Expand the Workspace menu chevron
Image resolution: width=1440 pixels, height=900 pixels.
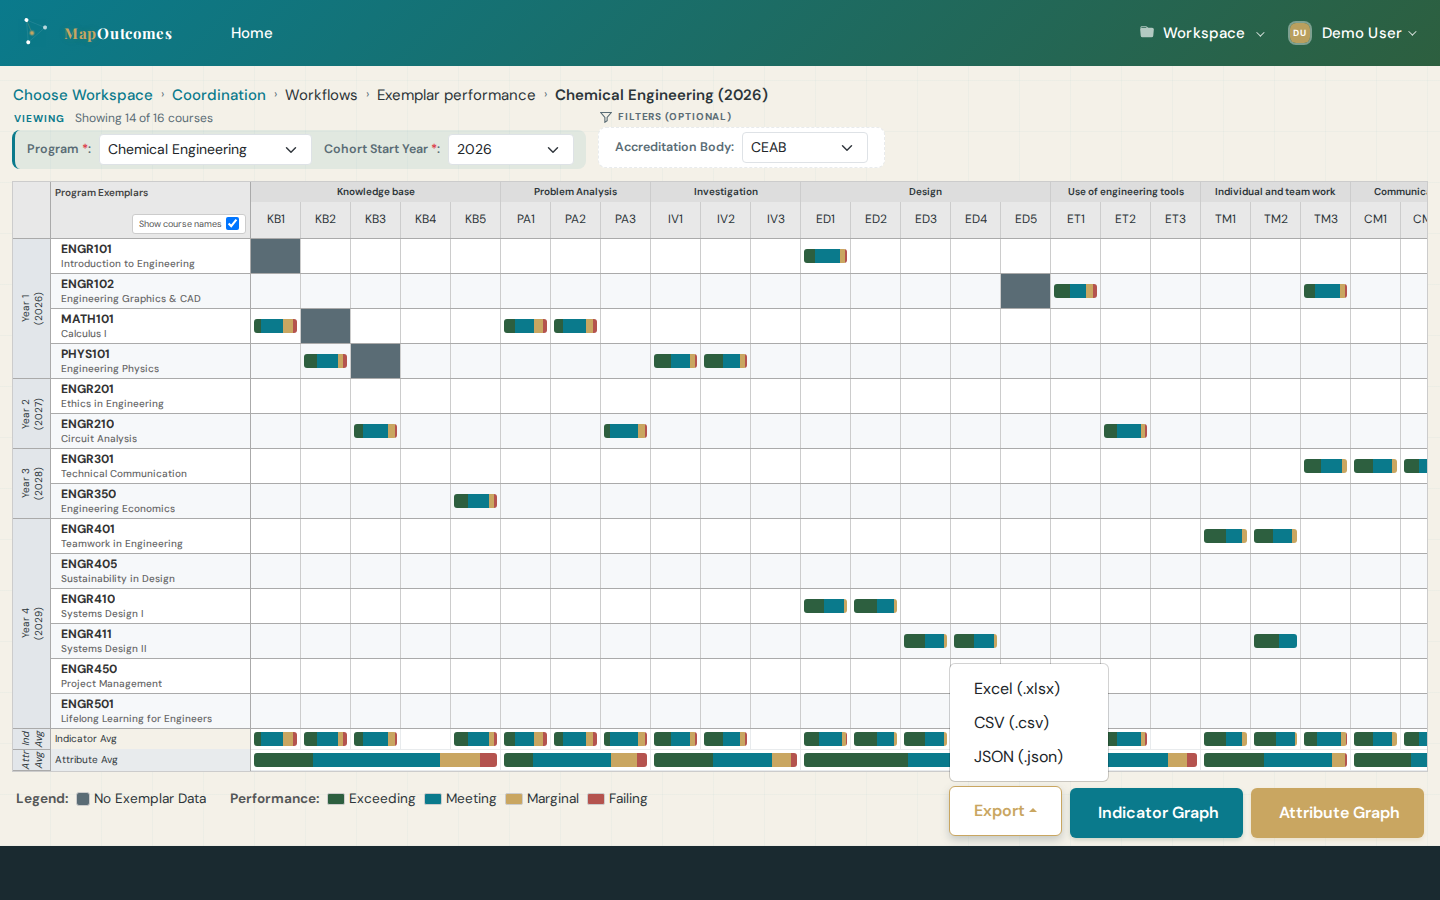tap(1260, 34)
